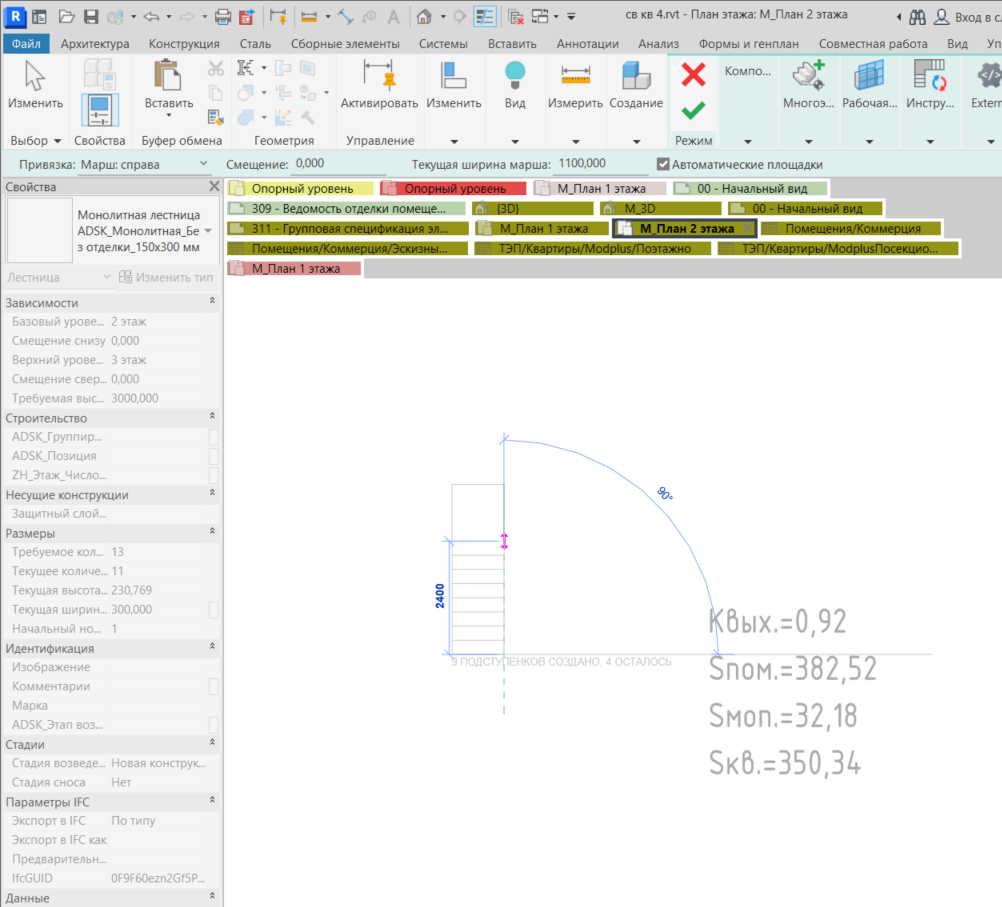The image size is (1002, 907).
Task: Collapse the Строительство section
Action: point(212,416)
